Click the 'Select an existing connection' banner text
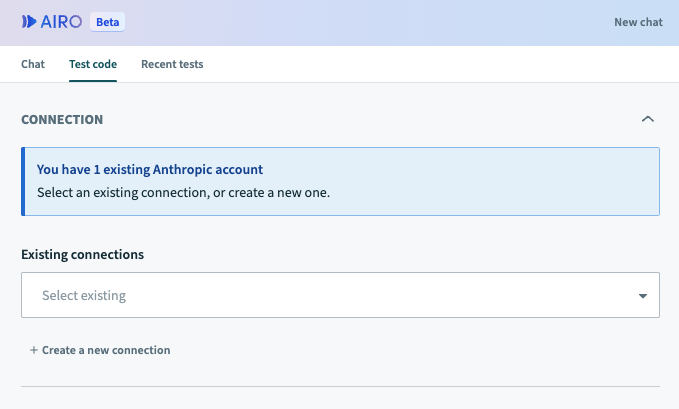The height and width of the screenshot is (409, 679). (183, 191)
